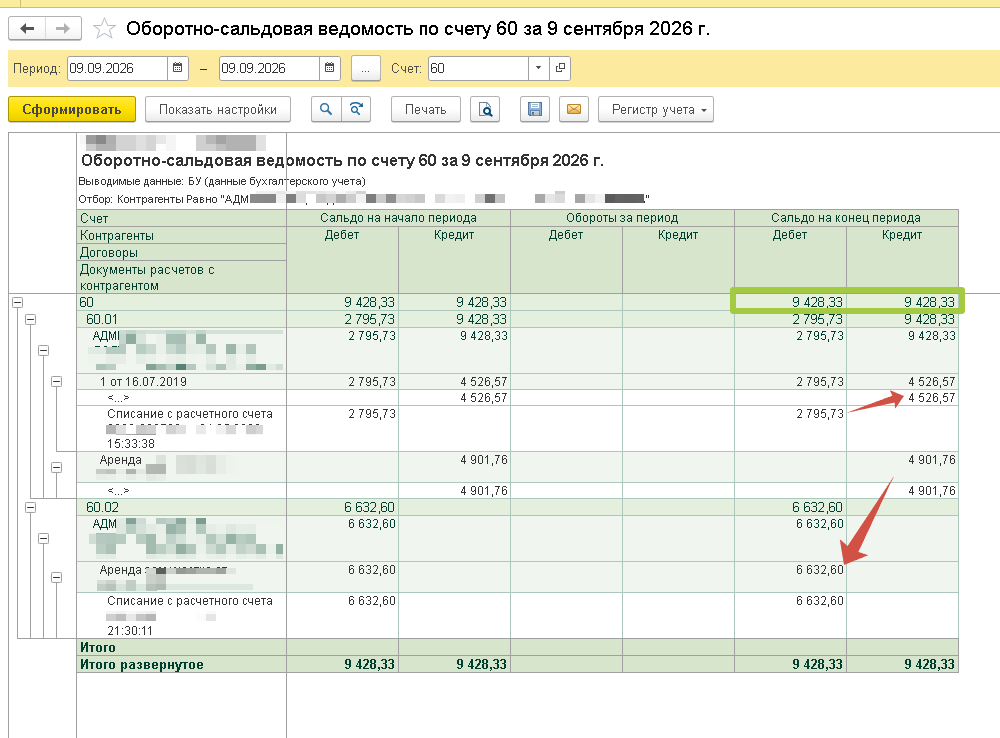Click into the Счет account field
1000x738 pixels.
[478, 68]
